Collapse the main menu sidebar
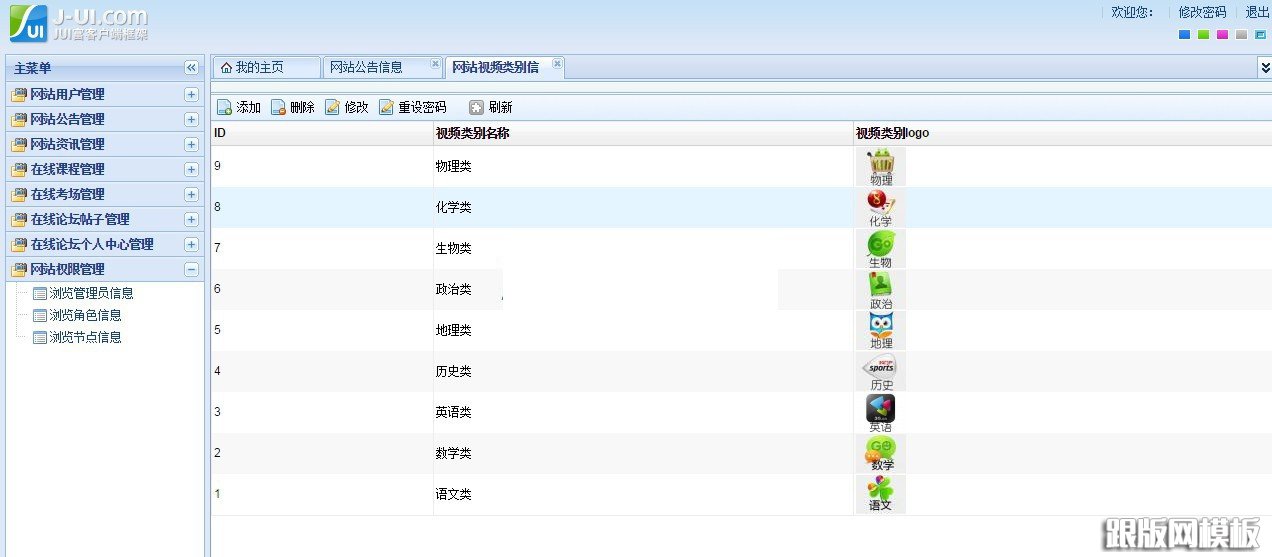 coord(191,68)
